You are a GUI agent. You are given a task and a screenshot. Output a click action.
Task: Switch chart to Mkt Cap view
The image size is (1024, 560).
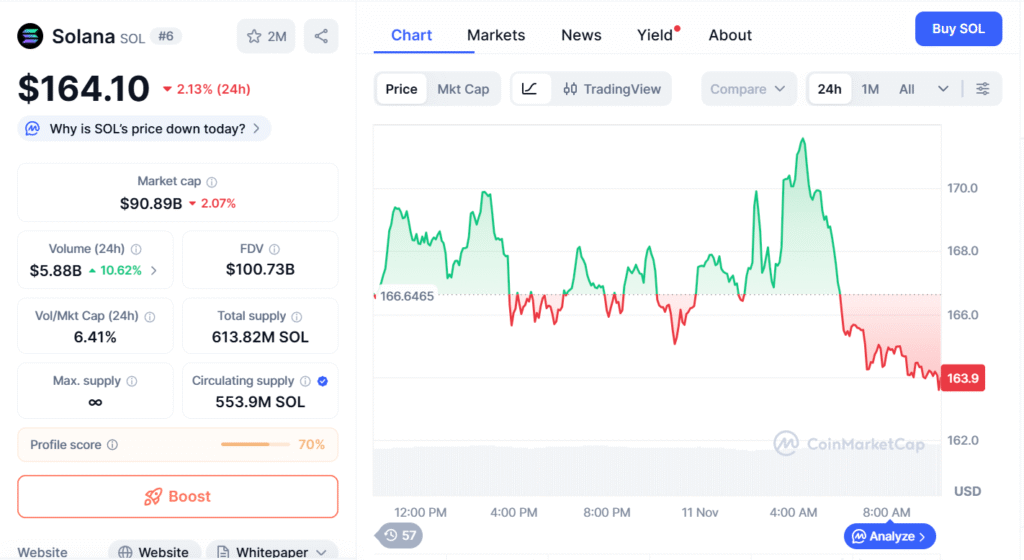click(463, 89)
